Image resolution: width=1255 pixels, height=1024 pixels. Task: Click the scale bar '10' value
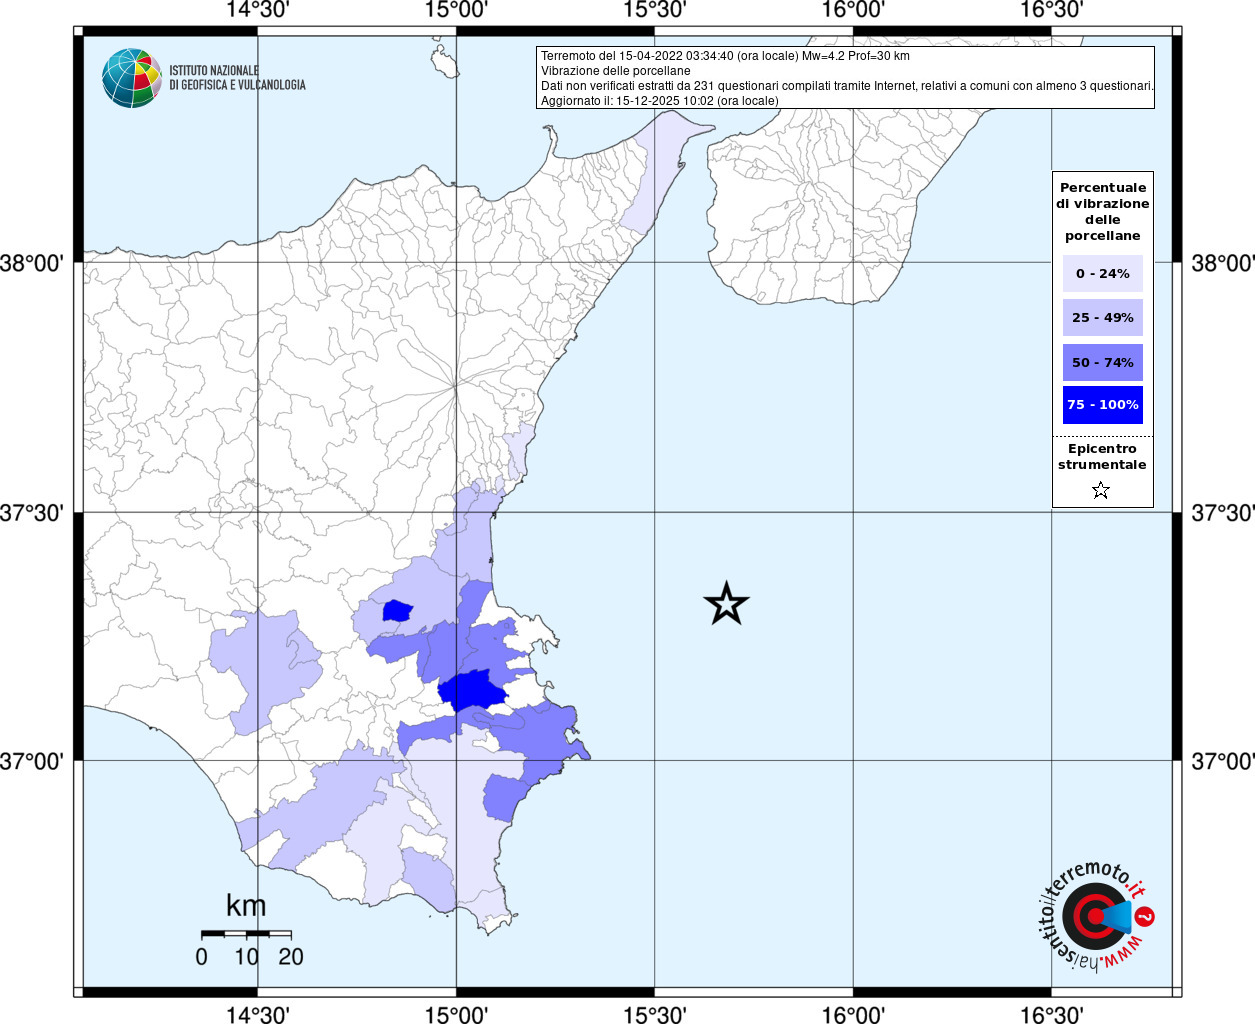(246, 956)
